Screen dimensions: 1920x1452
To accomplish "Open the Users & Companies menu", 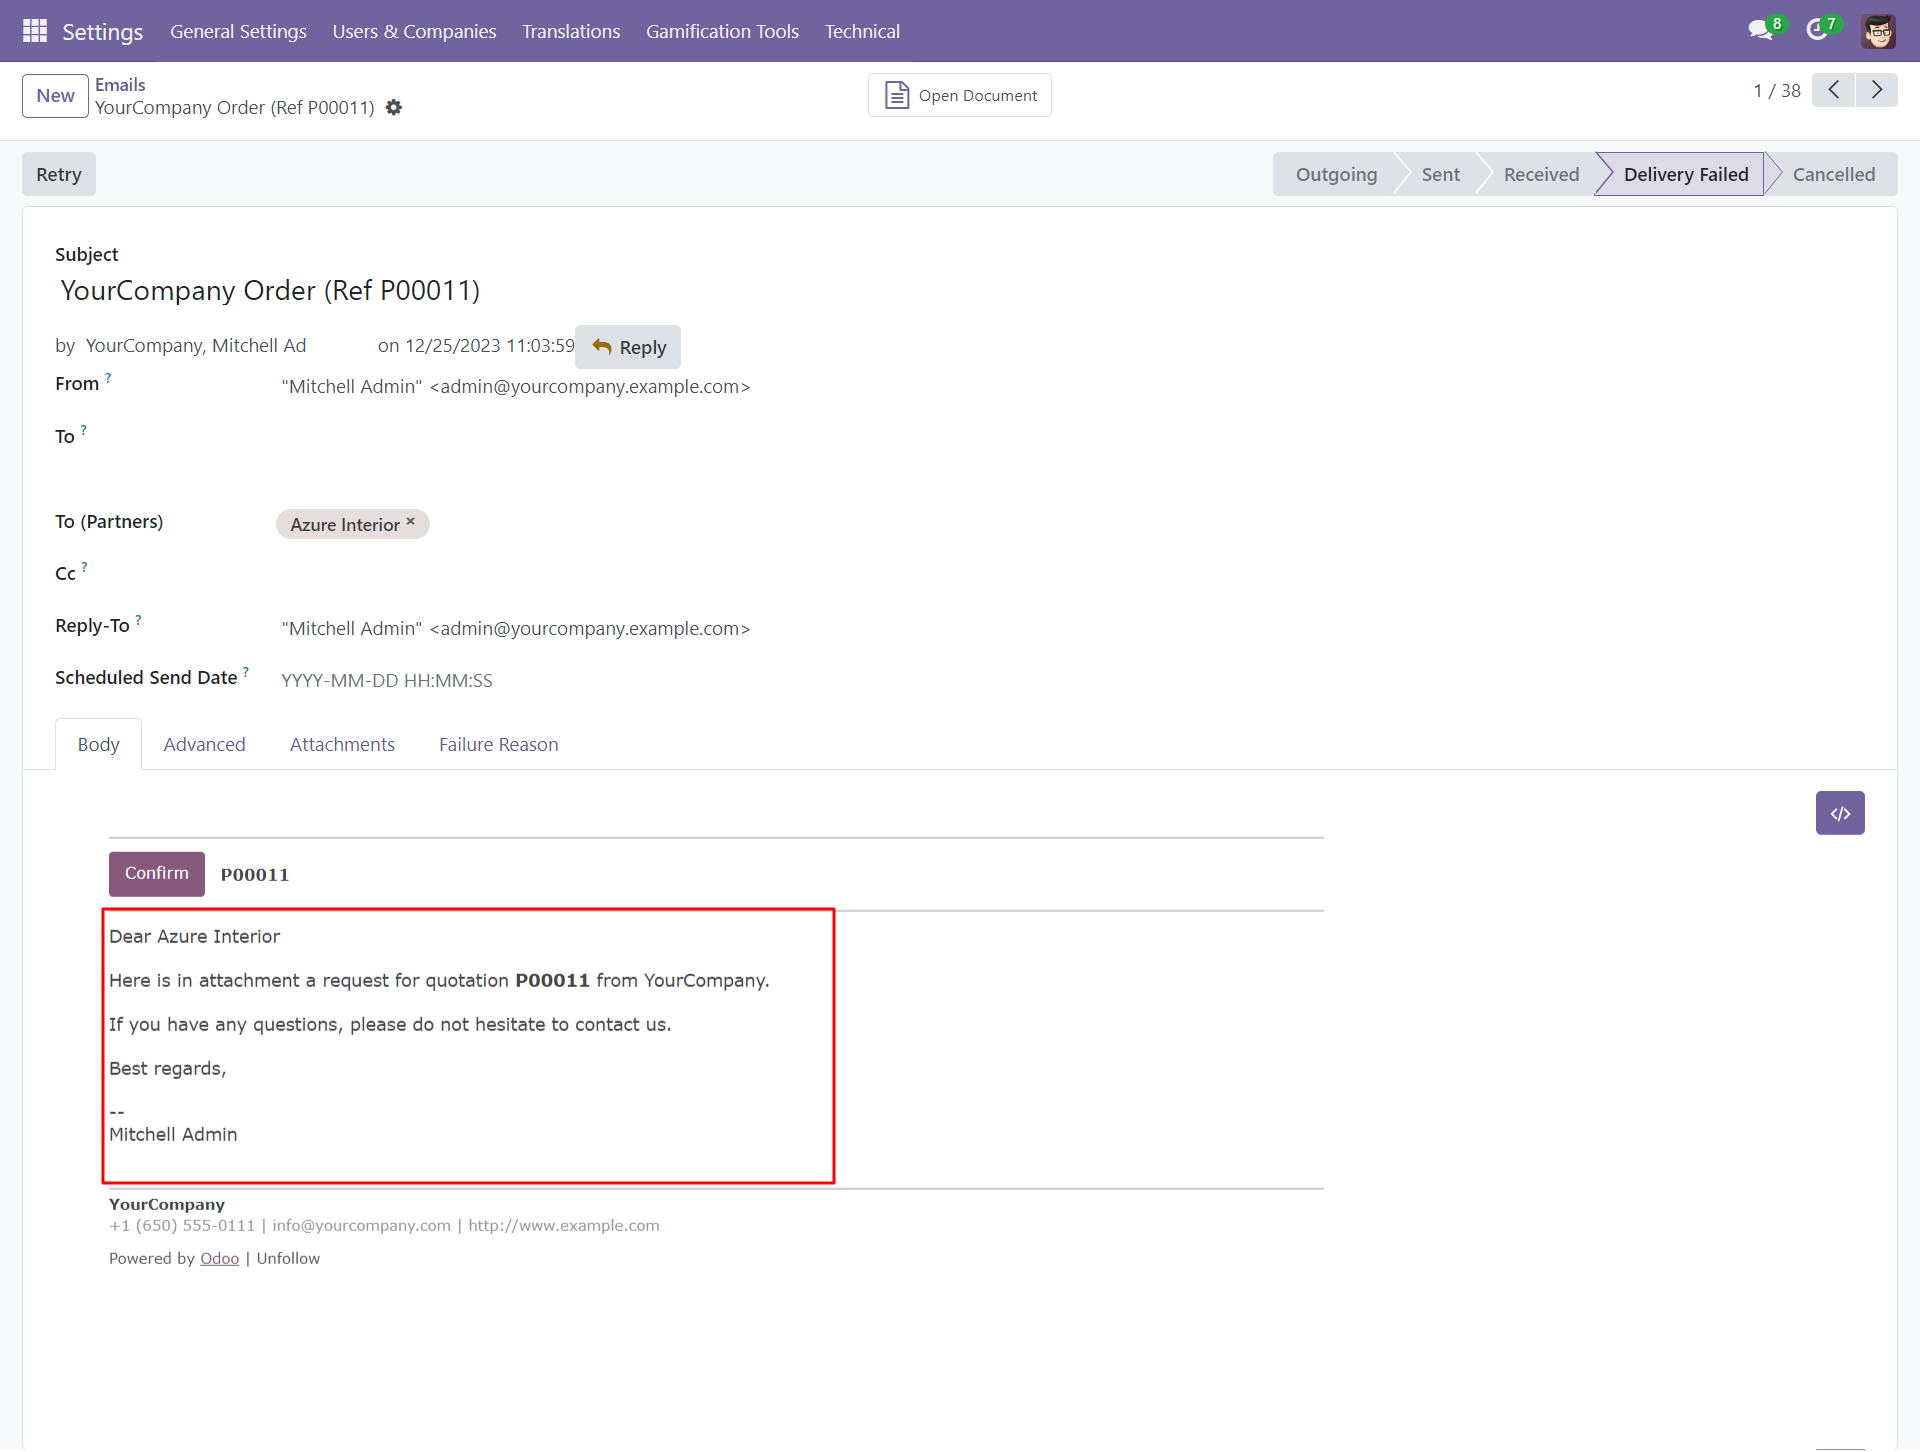I will pos(414,31).
